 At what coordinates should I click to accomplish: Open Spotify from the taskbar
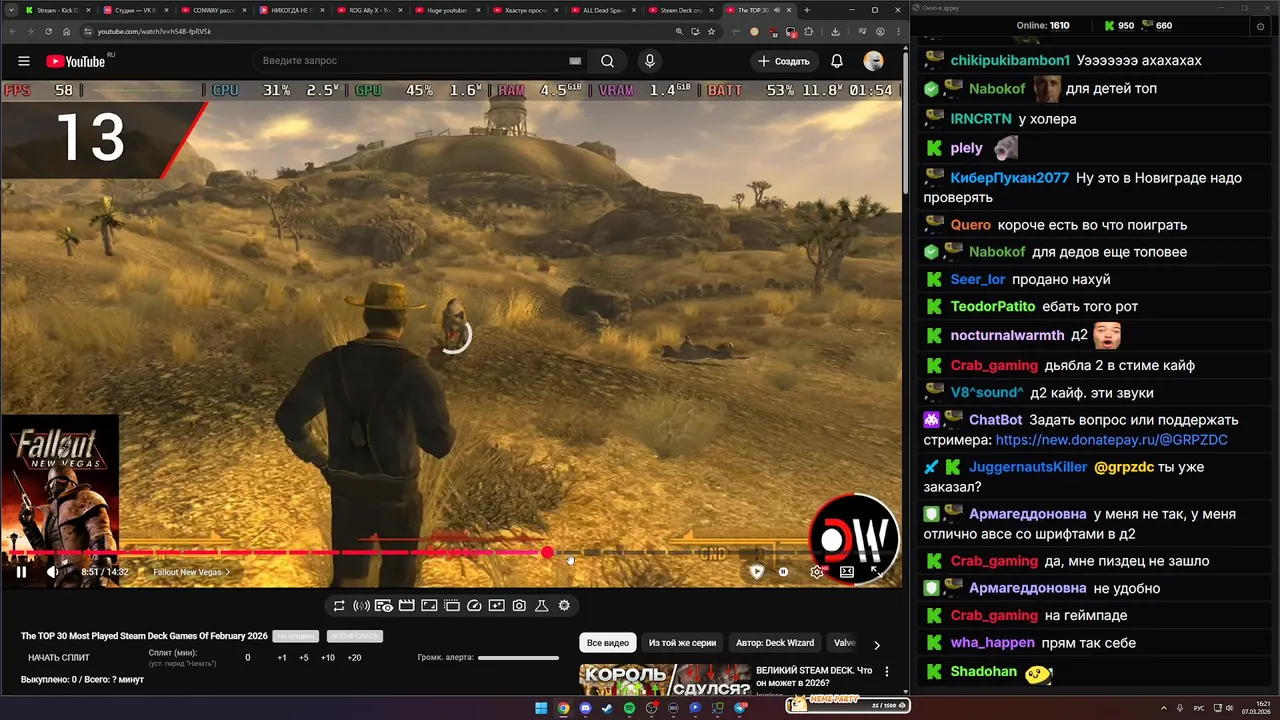coord(629,708)
